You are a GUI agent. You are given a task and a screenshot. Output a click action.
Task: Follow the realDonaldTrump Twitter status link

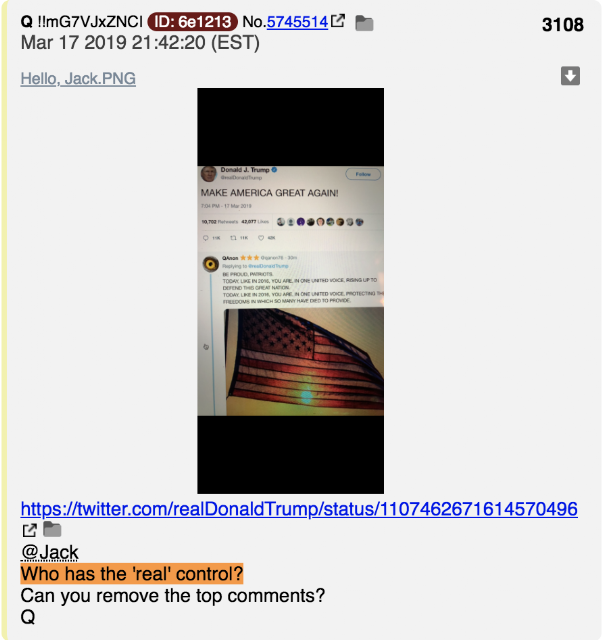(x=299, y=509)
